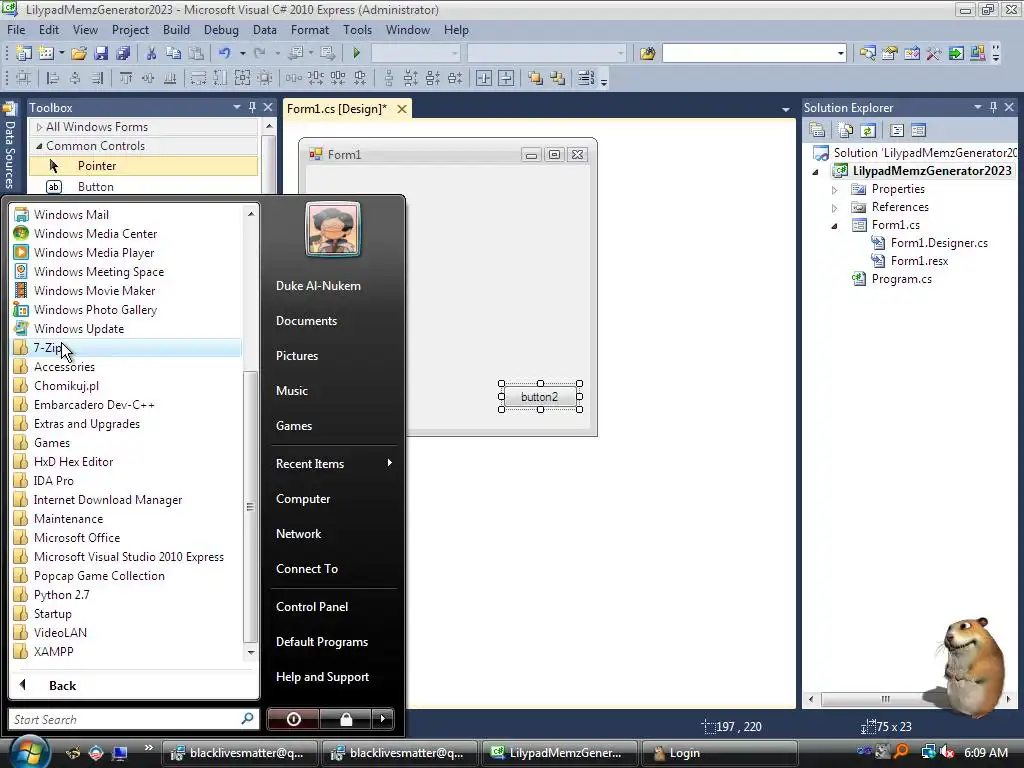Click the Bring to Front icon
The height and width of the screenshot is (768, 1024).
point(535,78)
